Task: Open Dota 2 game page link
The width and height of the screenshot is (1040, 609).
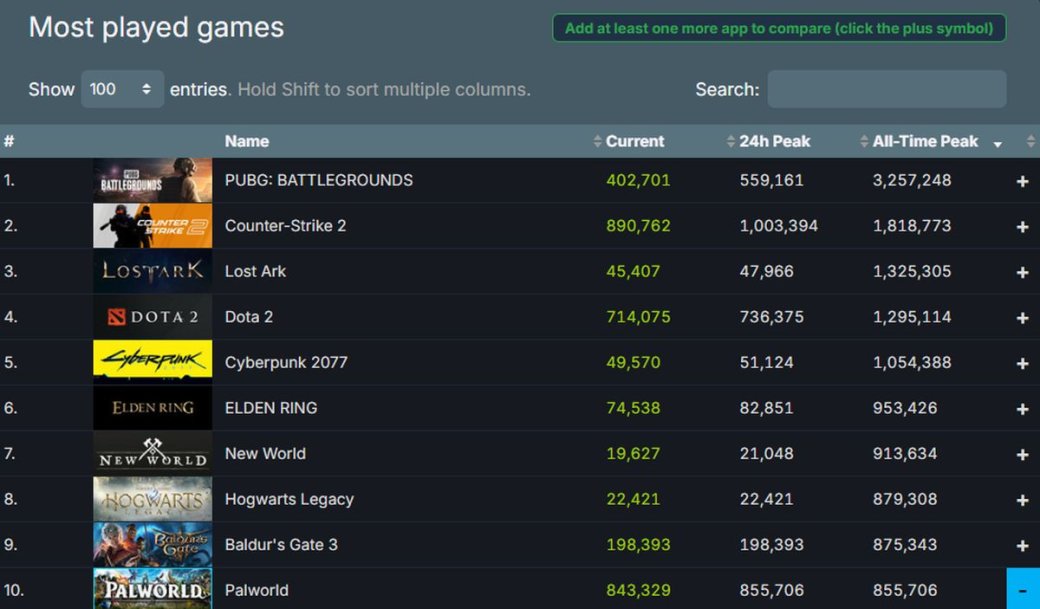Action: pos(249,316)
